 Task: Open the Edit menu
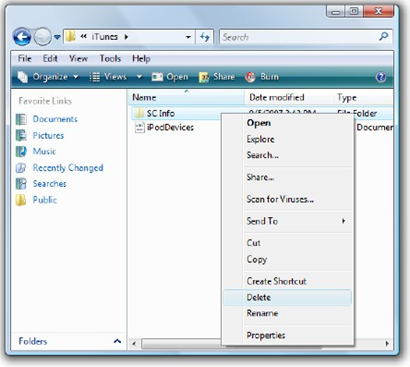(50, 59)
